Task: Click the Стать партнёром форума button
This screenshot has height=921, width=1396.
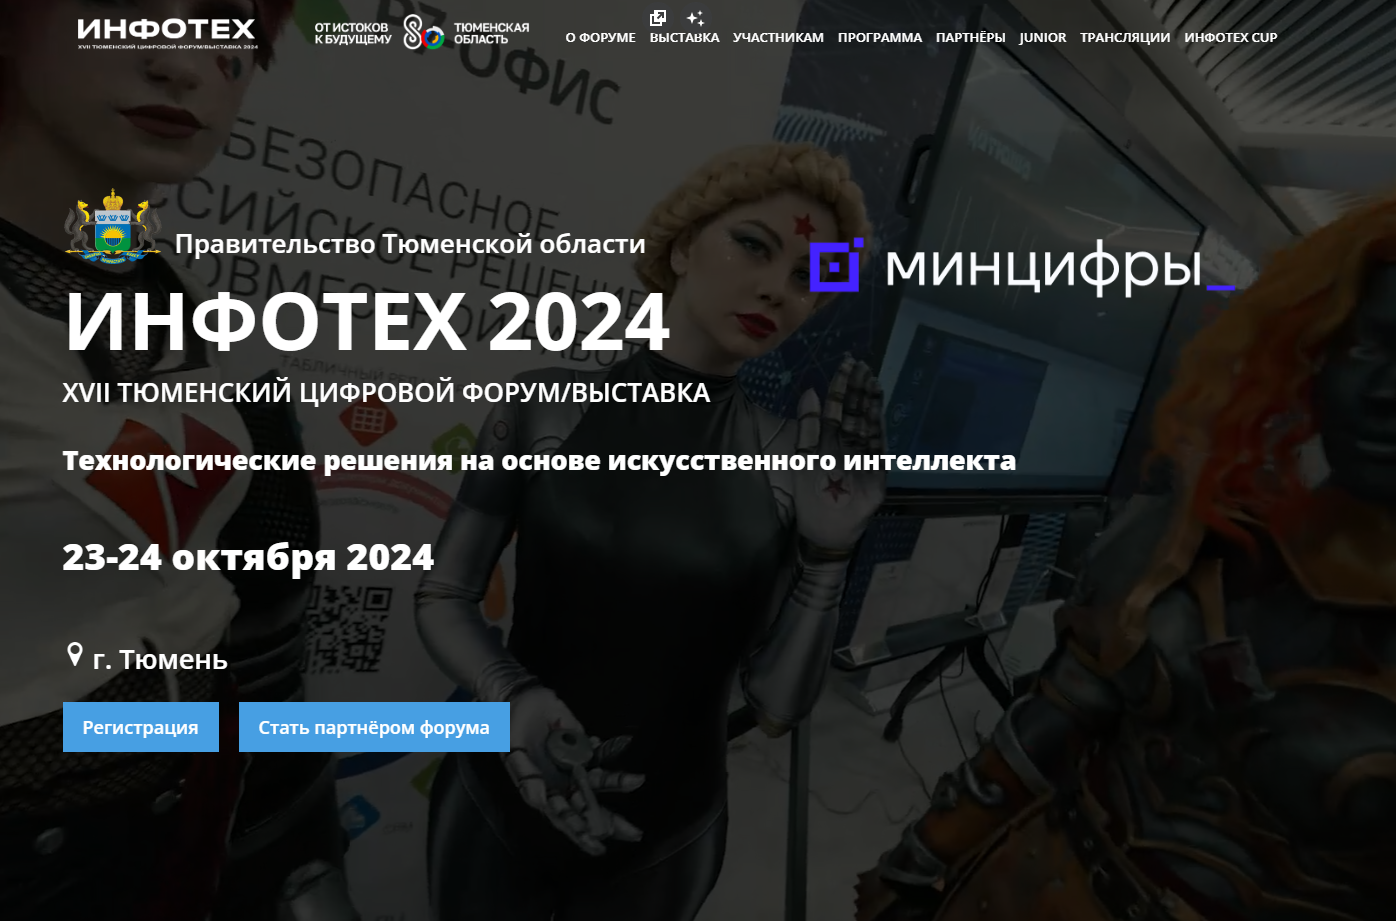Action: [x=374, y=727]
